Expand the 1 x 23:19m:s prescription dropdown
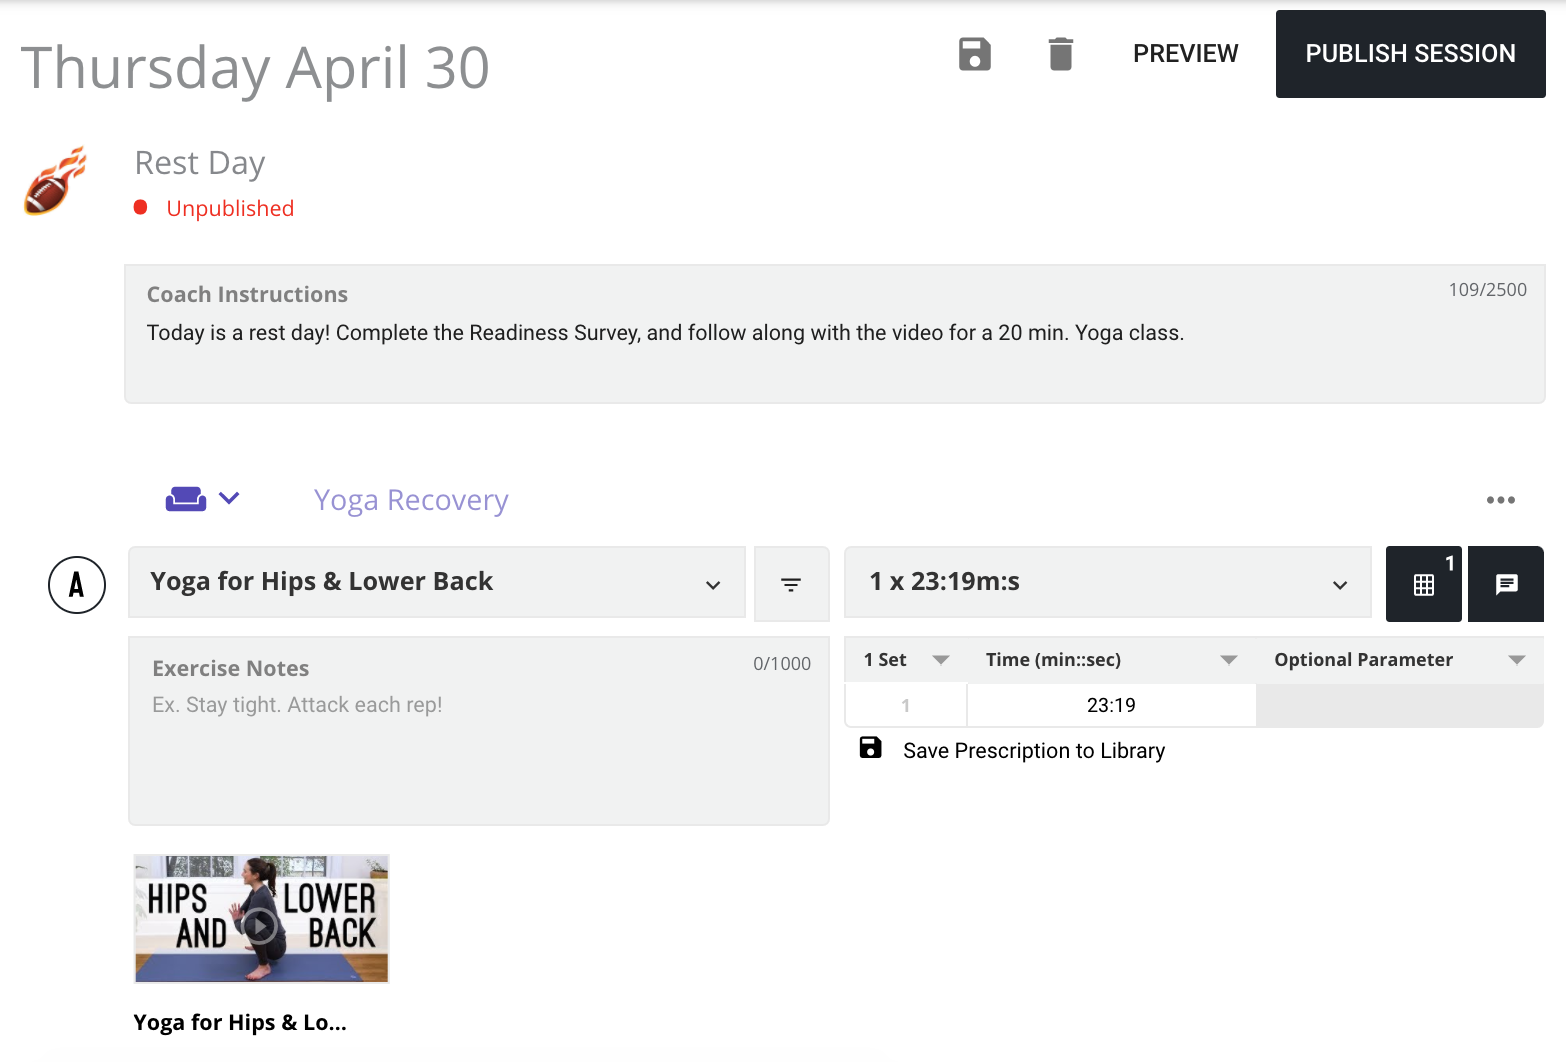 pyautogui.click(x=1108, y=582)
